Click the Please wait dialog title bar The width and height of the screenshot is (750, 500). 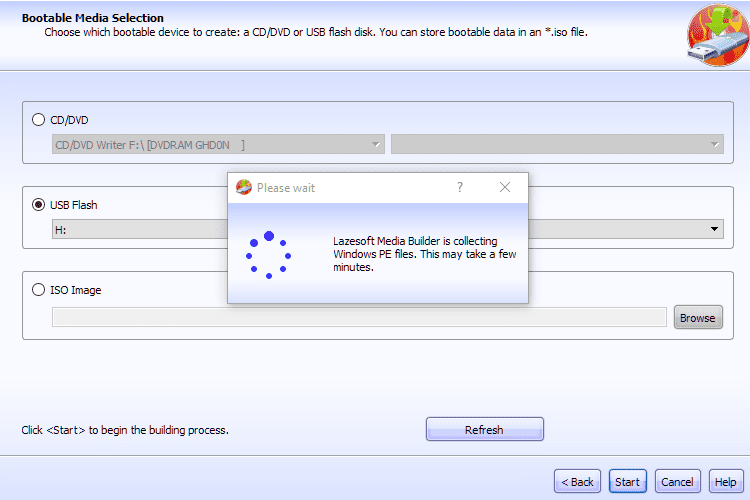(350, 187)
